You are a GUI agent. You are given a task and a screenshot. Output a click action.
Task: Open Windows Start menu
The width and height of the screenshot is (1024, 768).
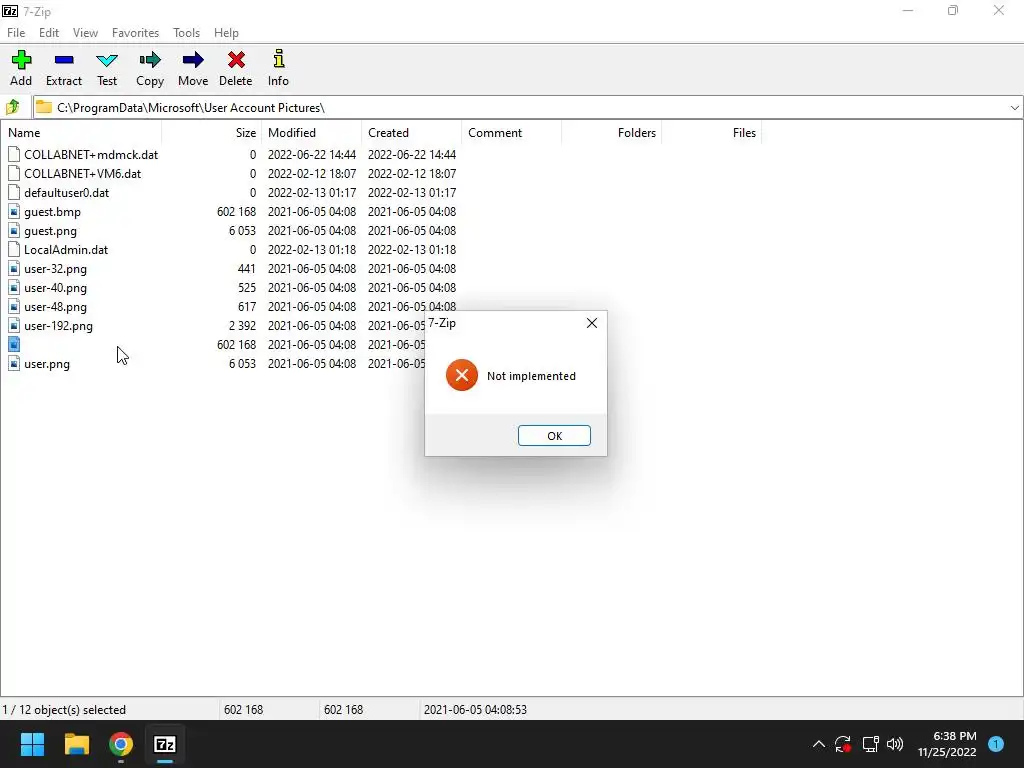click(x=32, y=744)
